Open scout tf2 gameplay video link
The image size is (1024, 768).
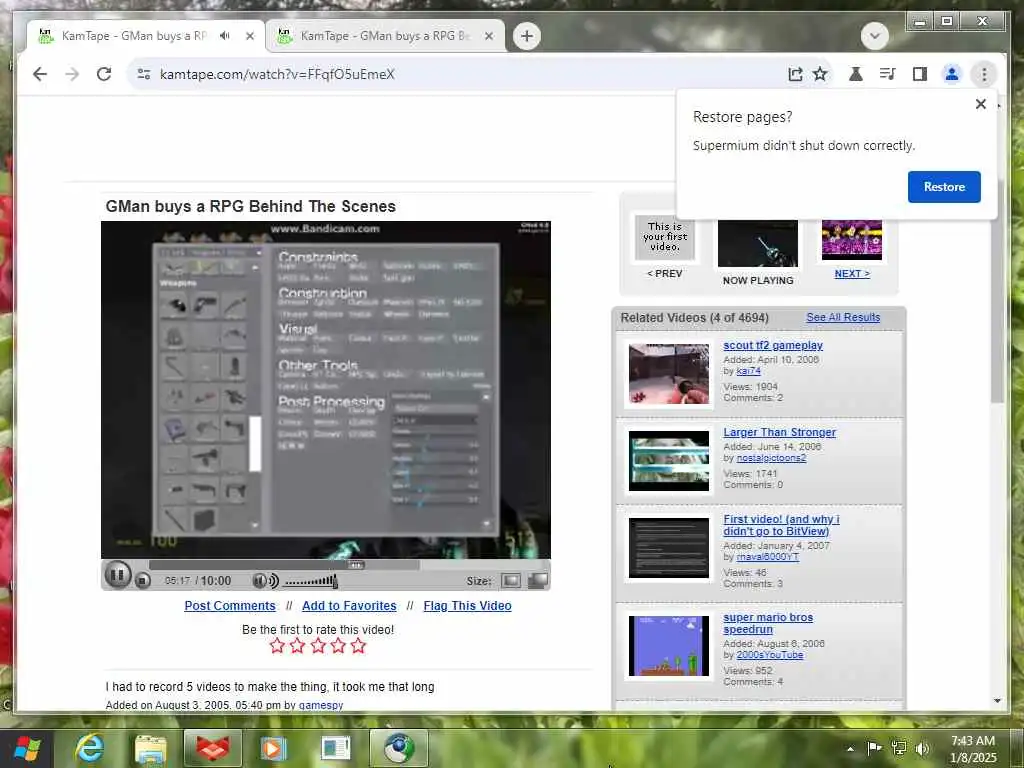click(773, 345)
